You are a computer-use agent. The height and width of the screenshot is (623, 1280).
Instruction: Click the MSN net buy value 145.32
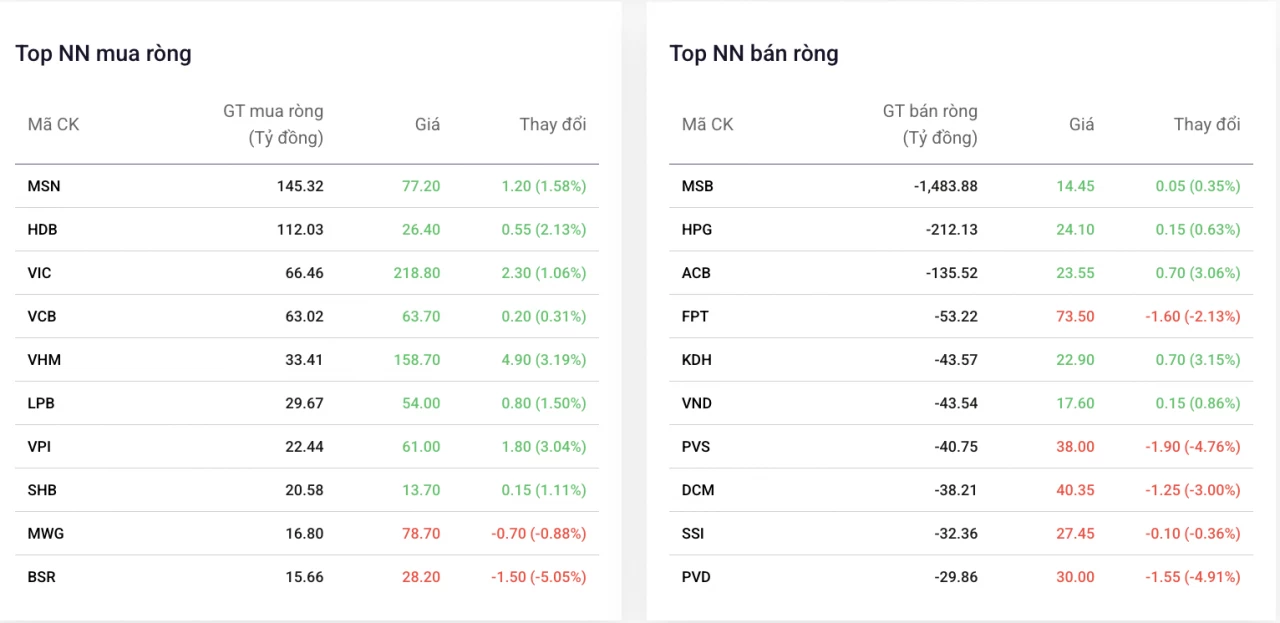tap(300, 186)
